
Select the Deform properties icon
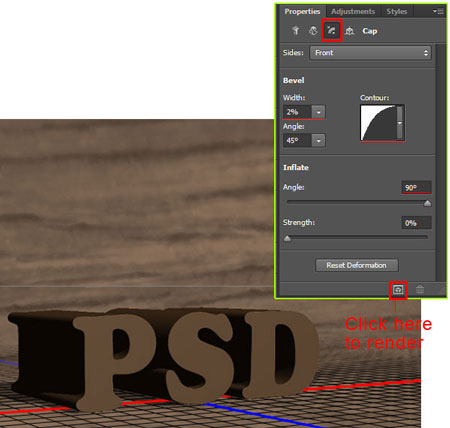tap(313, 31)
